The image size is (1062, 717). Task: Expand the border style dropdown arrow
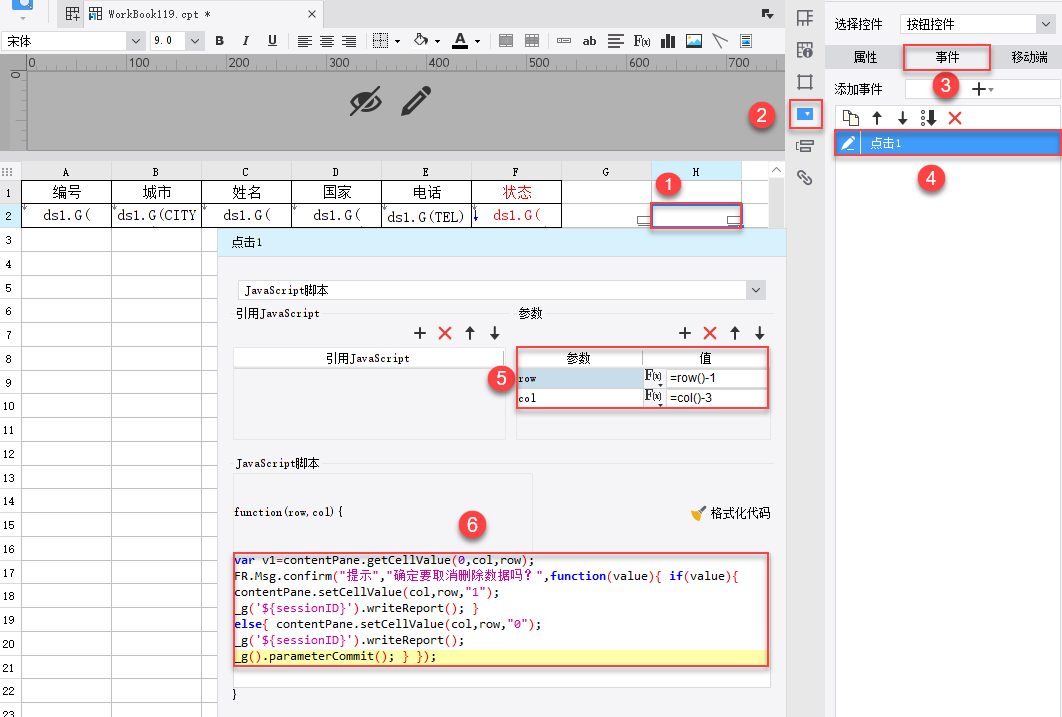click(x=398, y=42)
